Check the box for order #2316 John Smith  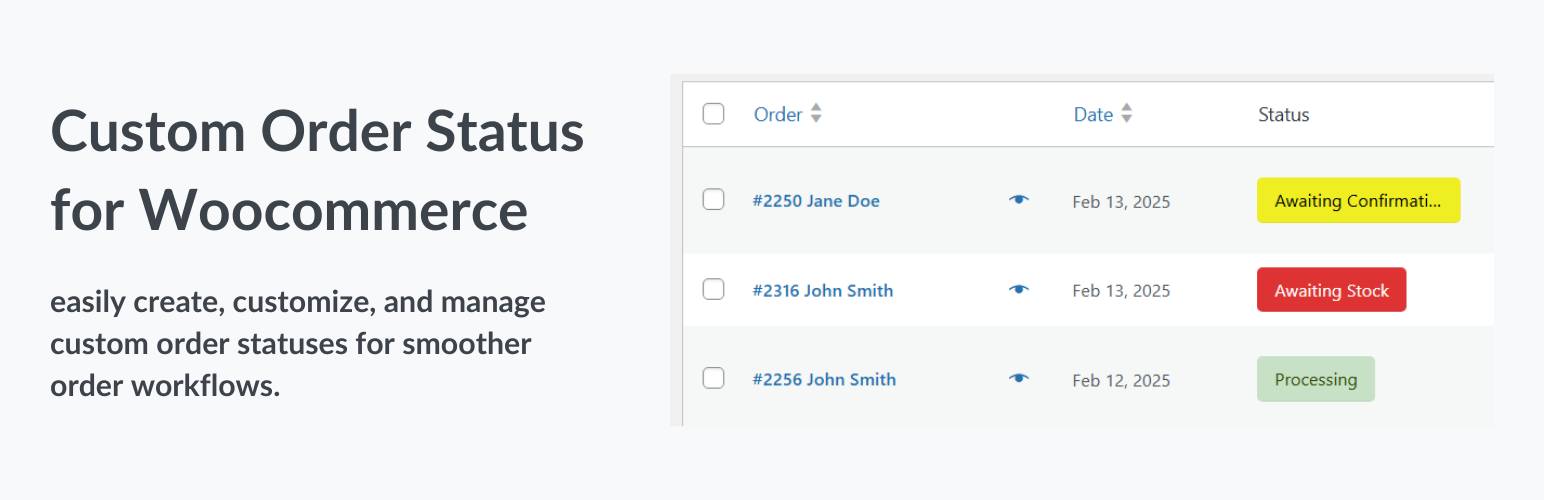[713, 290]
